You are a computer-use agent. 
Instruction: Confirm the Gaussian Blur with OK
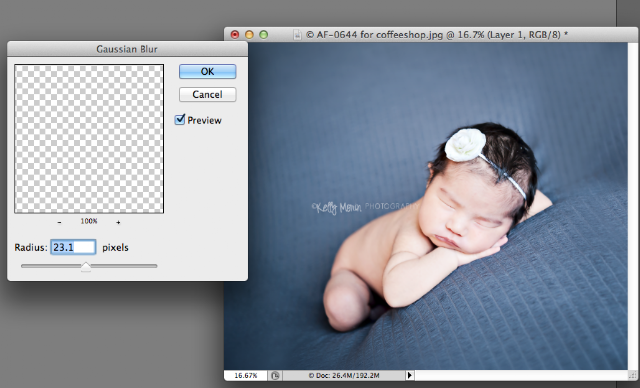(207, 71)
